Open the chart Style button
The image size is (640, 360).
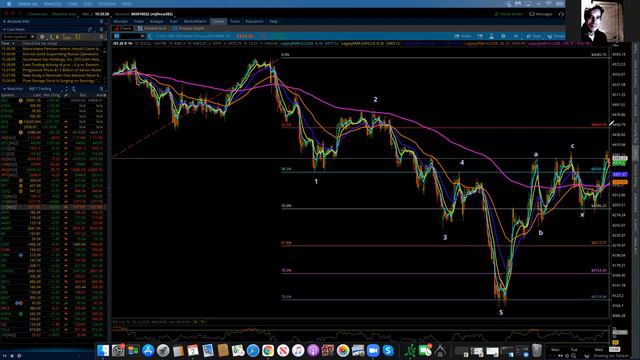(534, 36)
